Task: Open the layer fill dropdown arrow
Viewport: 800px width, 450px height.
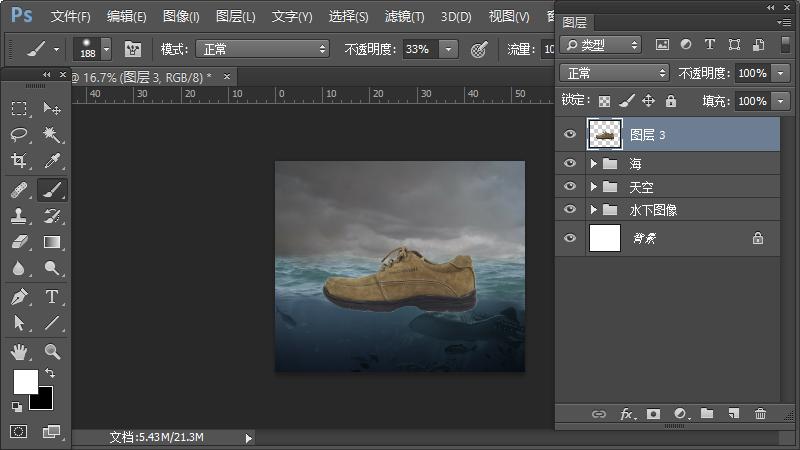Action: coord(781,101)
